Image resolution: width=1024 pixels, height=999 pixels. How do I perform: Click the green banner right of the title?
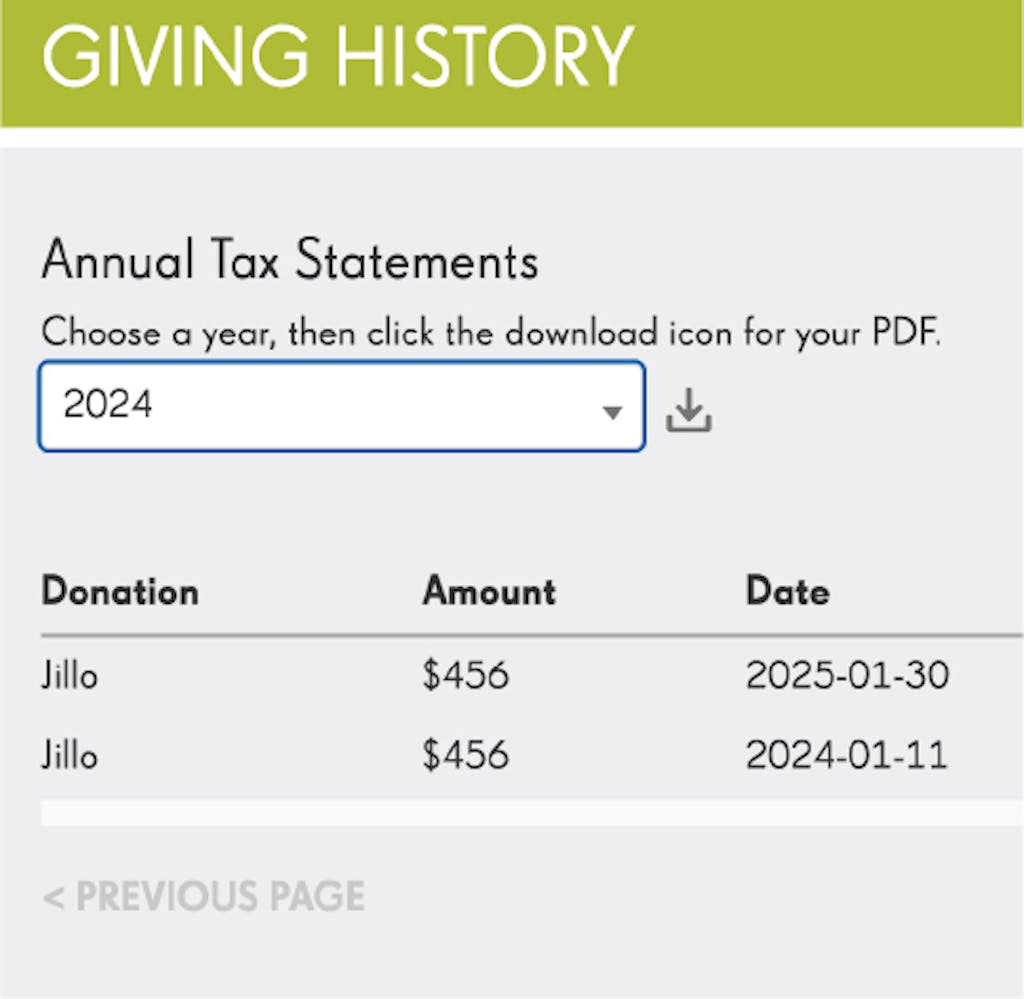pos(830,60)
